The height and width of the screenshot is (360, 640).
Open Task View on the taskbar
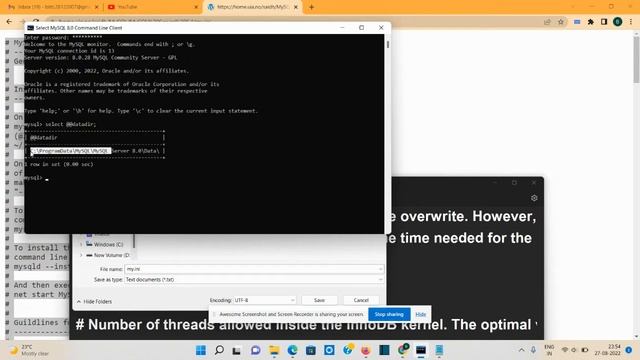(x=237, y=350)
